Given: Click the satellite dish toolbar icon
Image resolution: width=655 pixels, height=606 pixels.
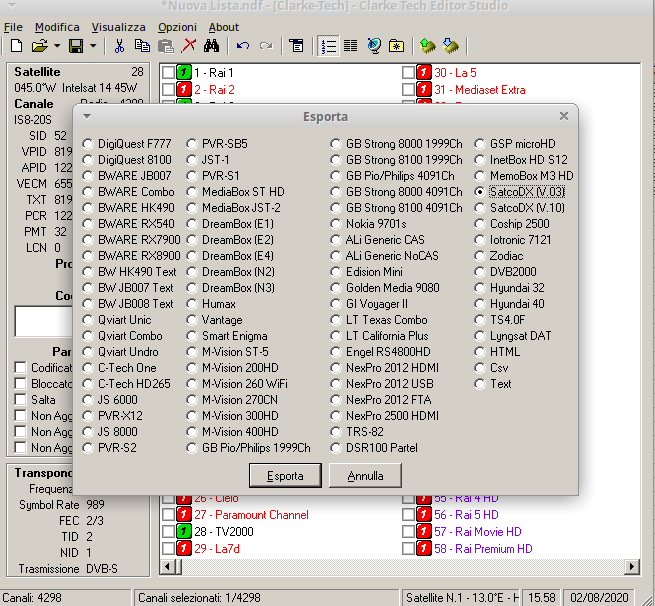Looking at the screenshot, I should point(374,46).
